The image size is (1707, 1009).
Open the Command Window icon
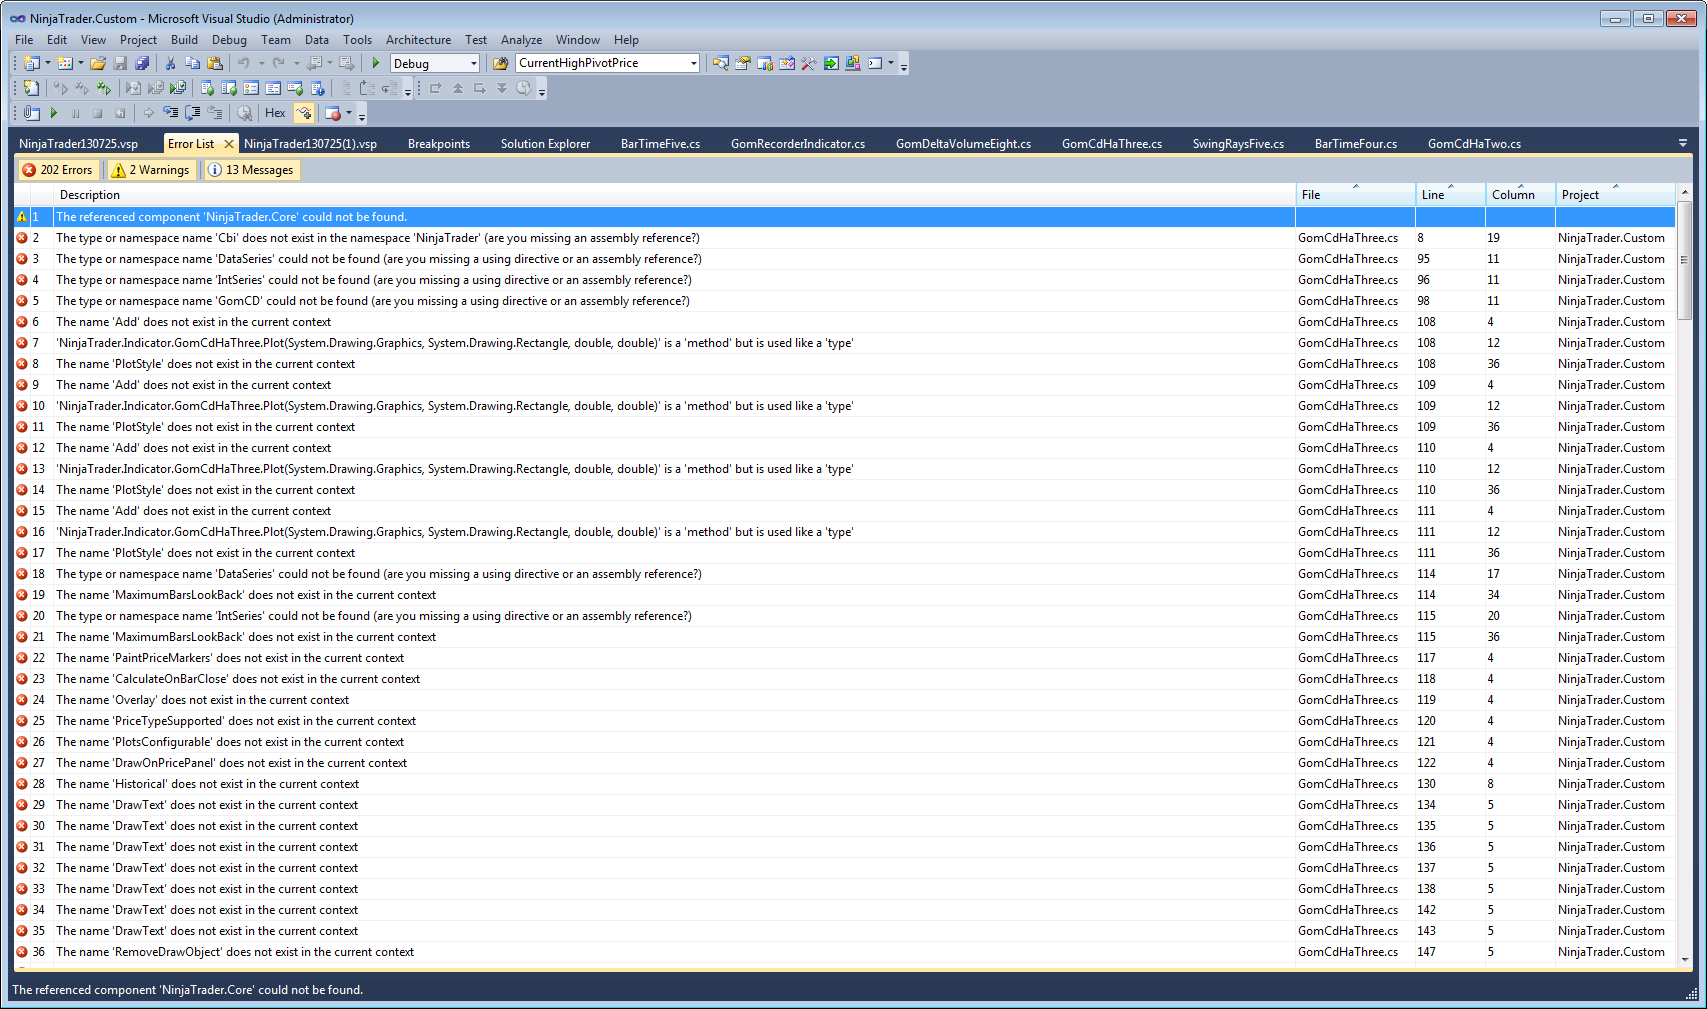[x=875, y=63]
